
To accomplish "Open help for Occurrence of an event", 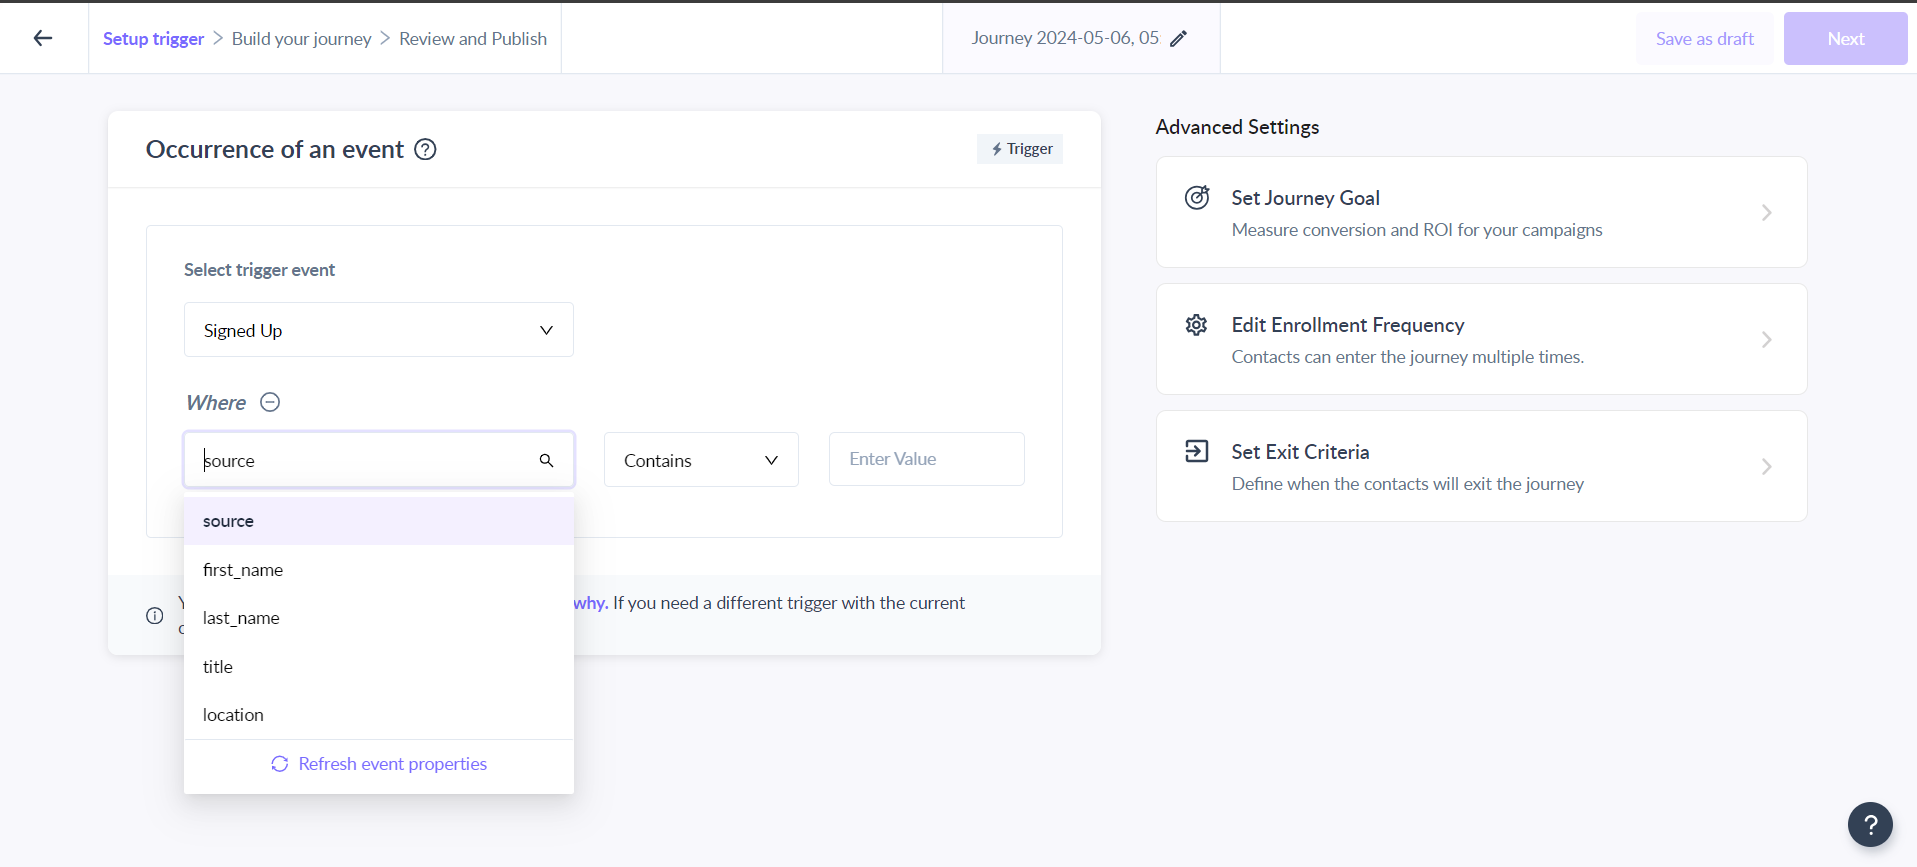I will coord(426,149).
